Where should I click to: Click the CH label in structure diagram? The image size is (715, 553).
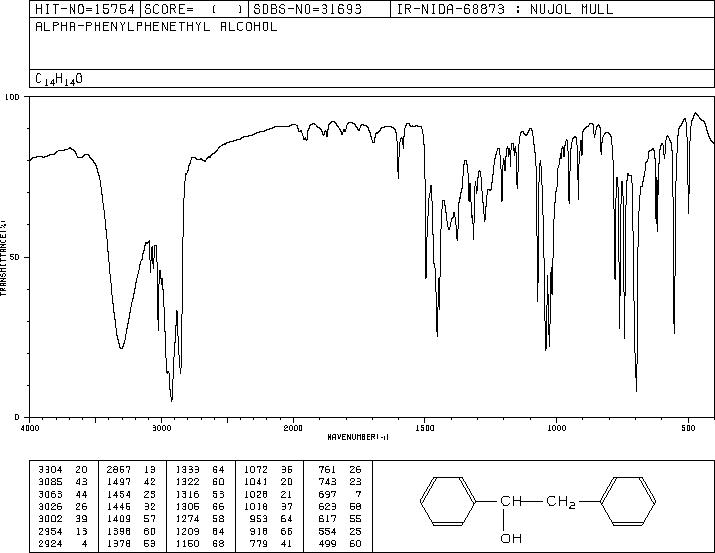(x=511, y=501)
